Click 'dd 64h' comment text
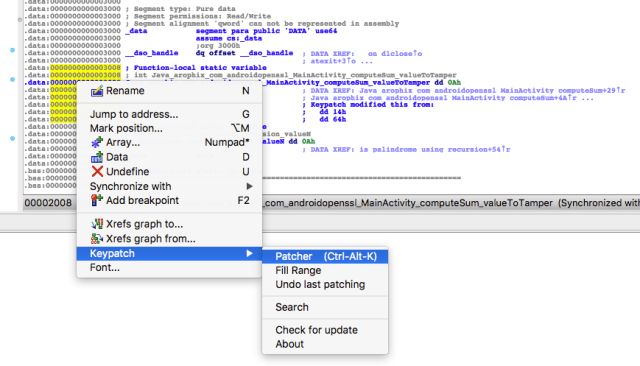Image resolution: width=640 pixels, height=366 pixels. (x=333, y=120)
